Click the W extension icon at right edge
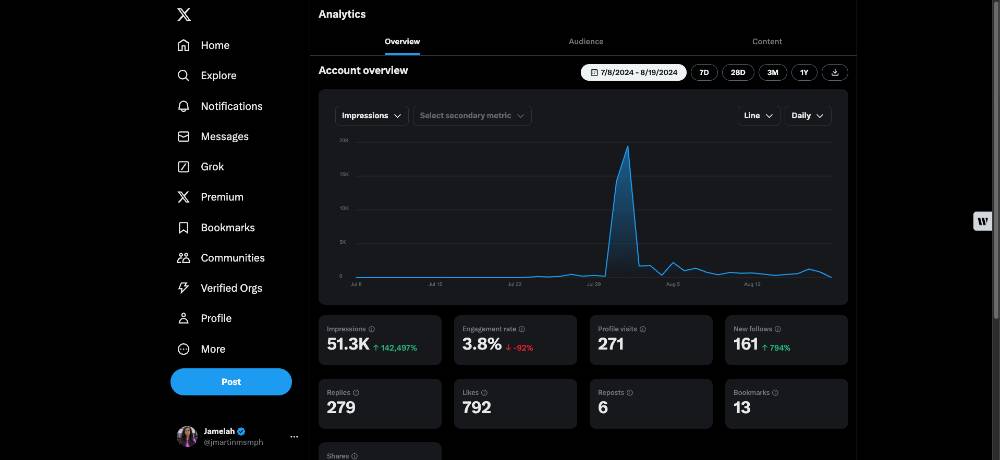Viewport: 1000px width, 460px height. tap(983, 221)
